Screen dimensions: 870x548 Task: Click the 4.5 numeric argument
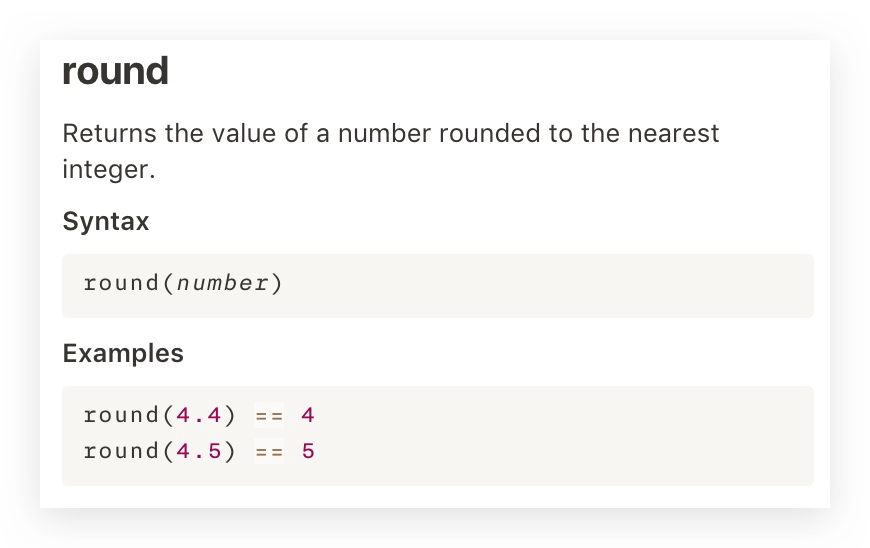tap(199, 451)
